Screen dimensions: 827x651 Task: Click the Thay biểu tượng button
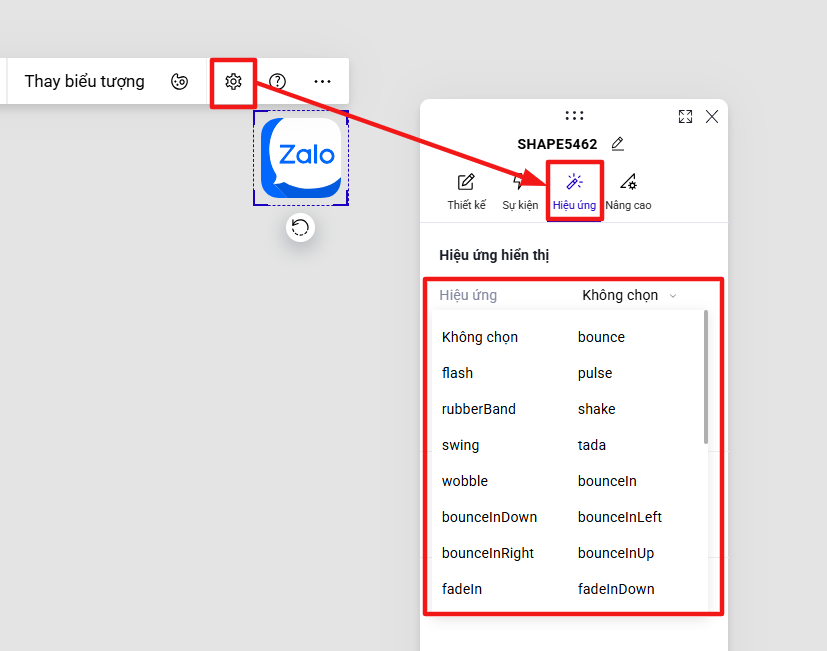pos(84,81)
